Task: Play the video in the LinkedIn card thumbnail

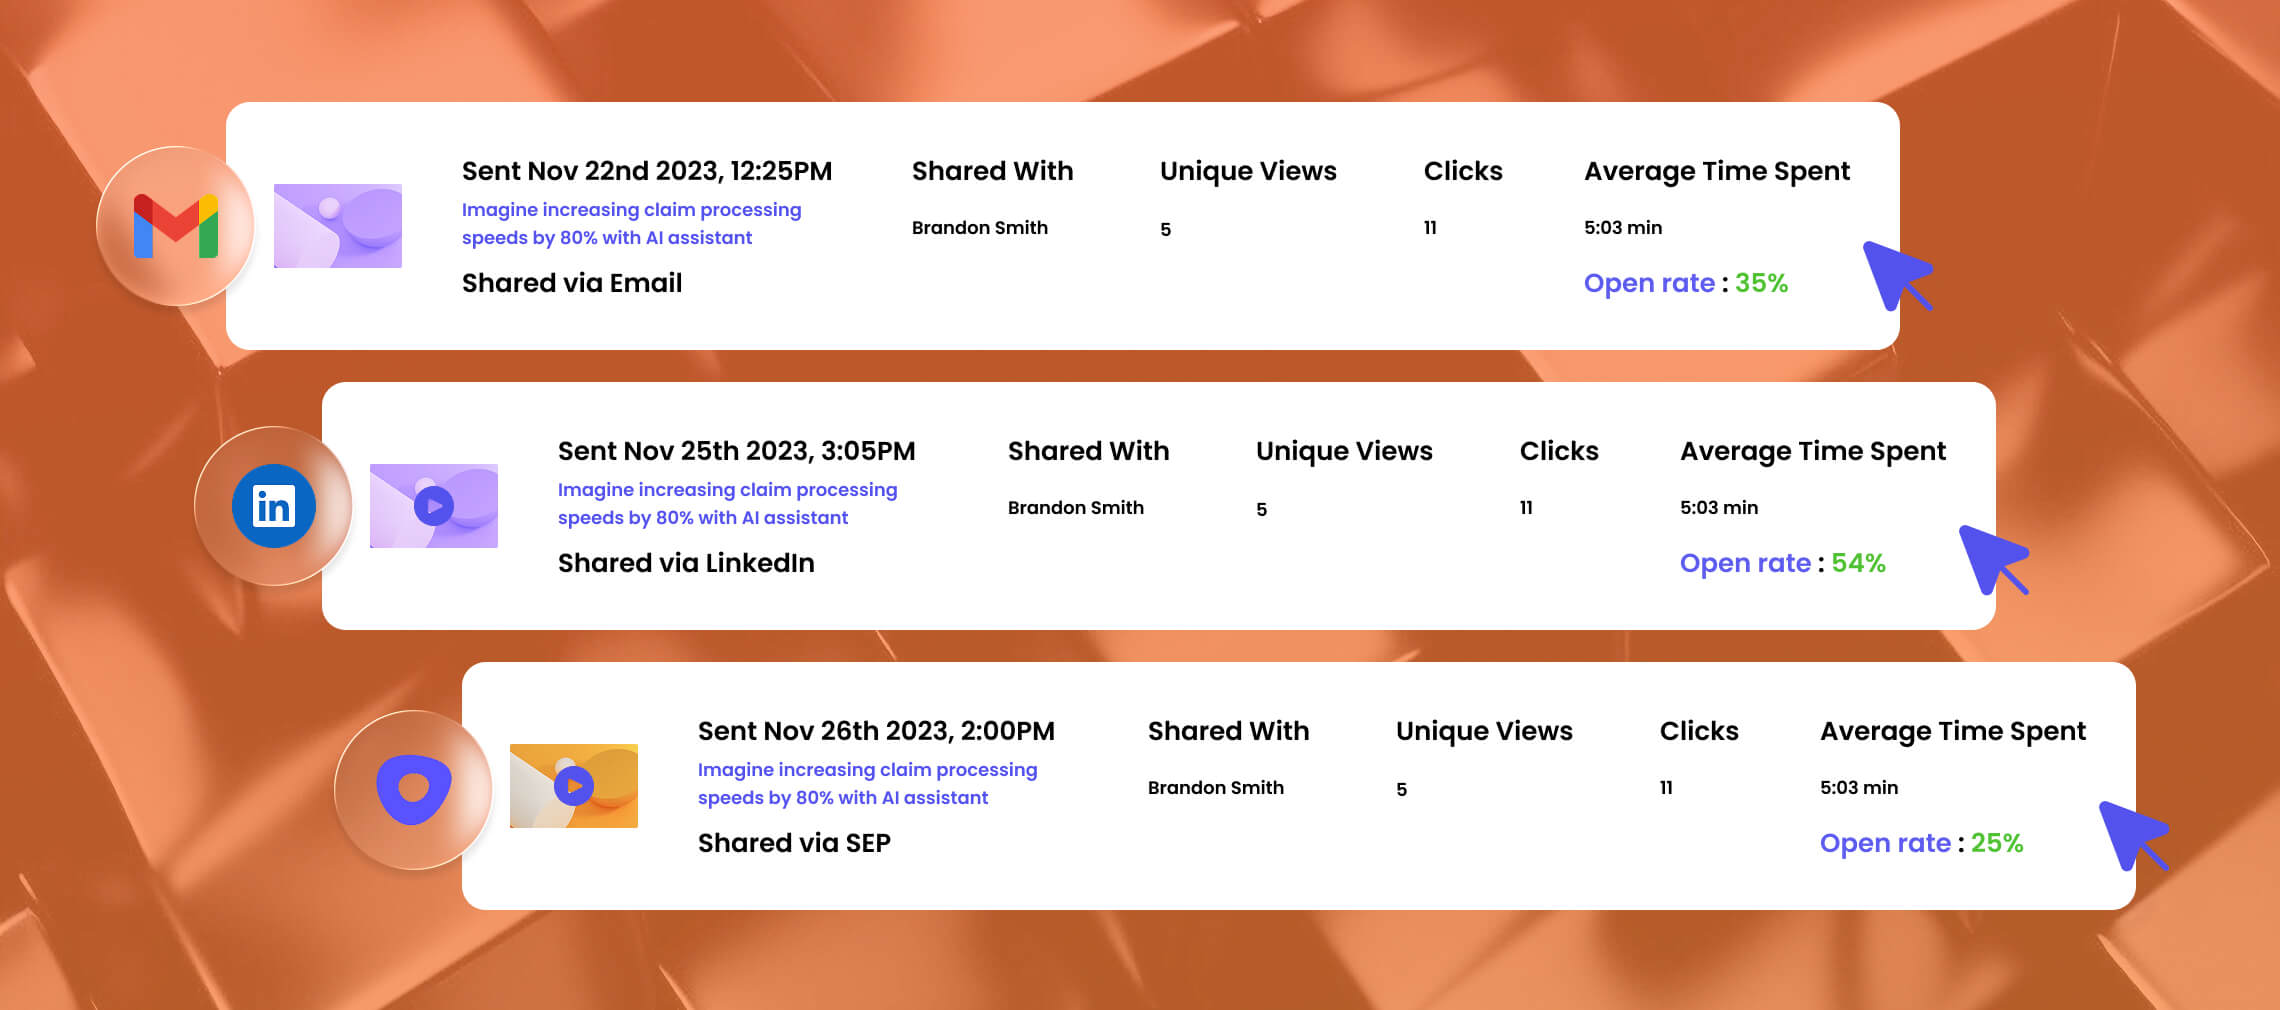Action: [x=434, y=506]
